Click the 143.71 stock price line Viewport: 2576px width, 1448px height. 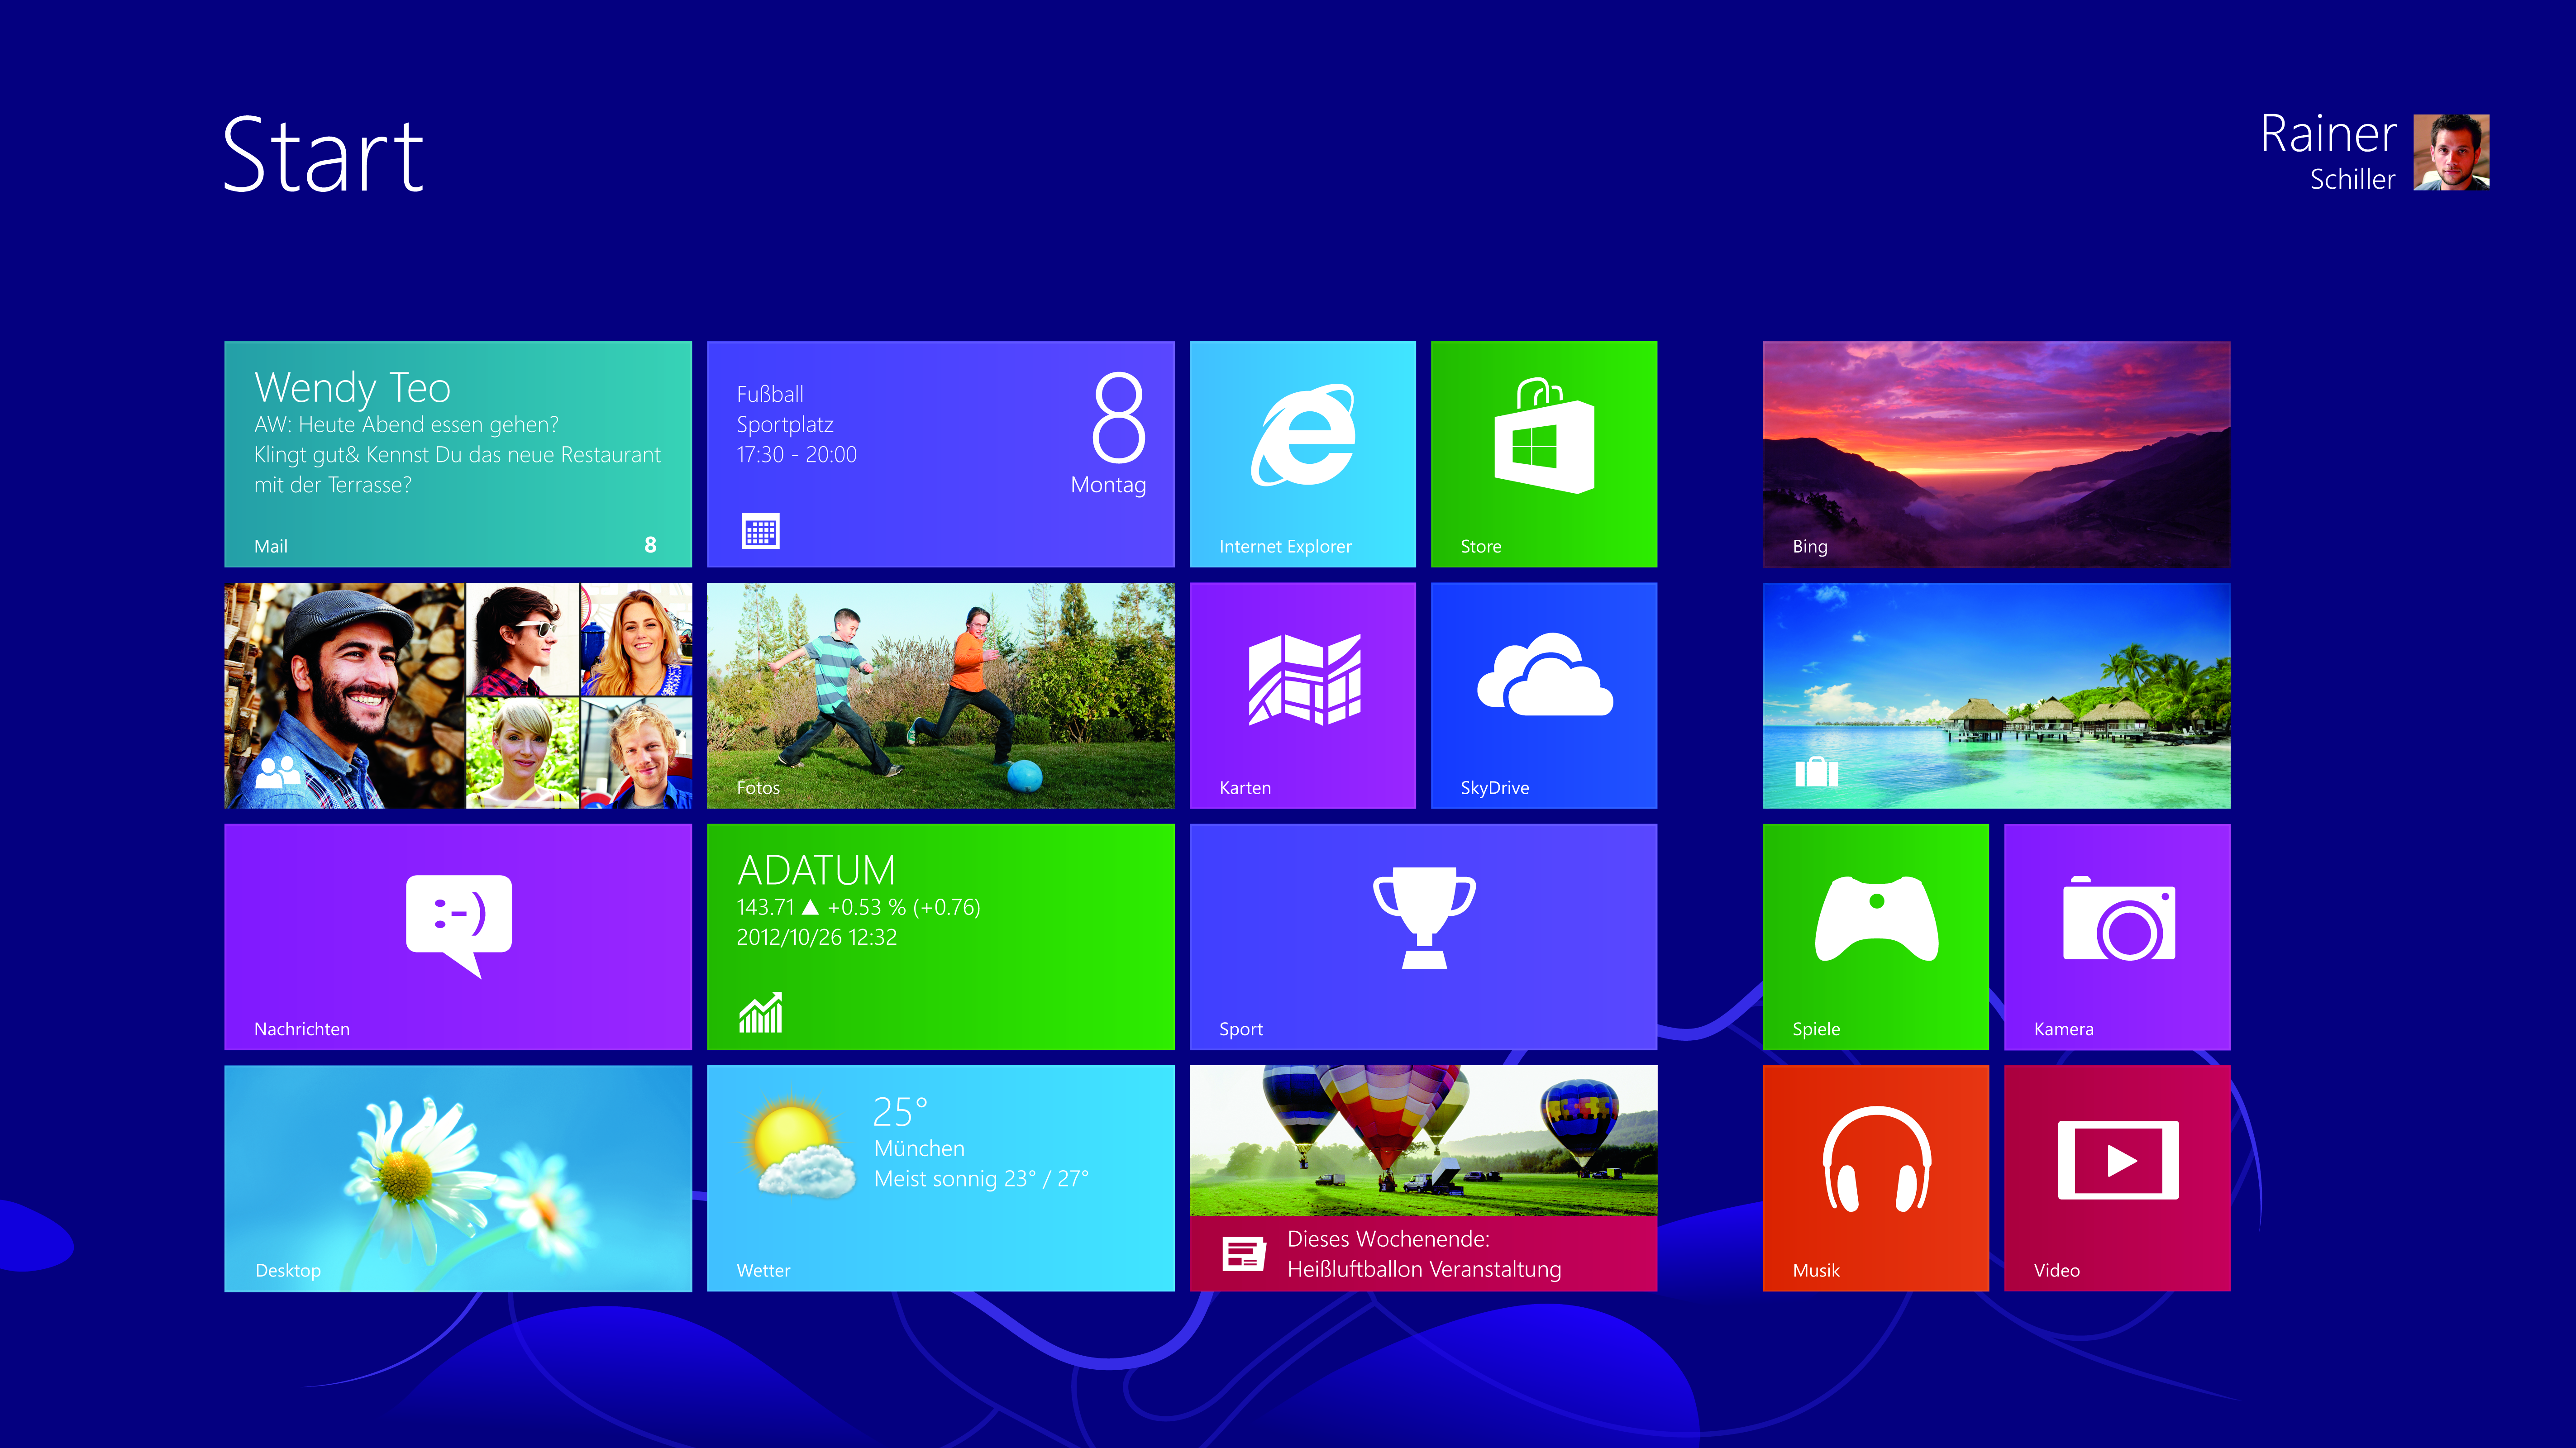tap(858, 907)
